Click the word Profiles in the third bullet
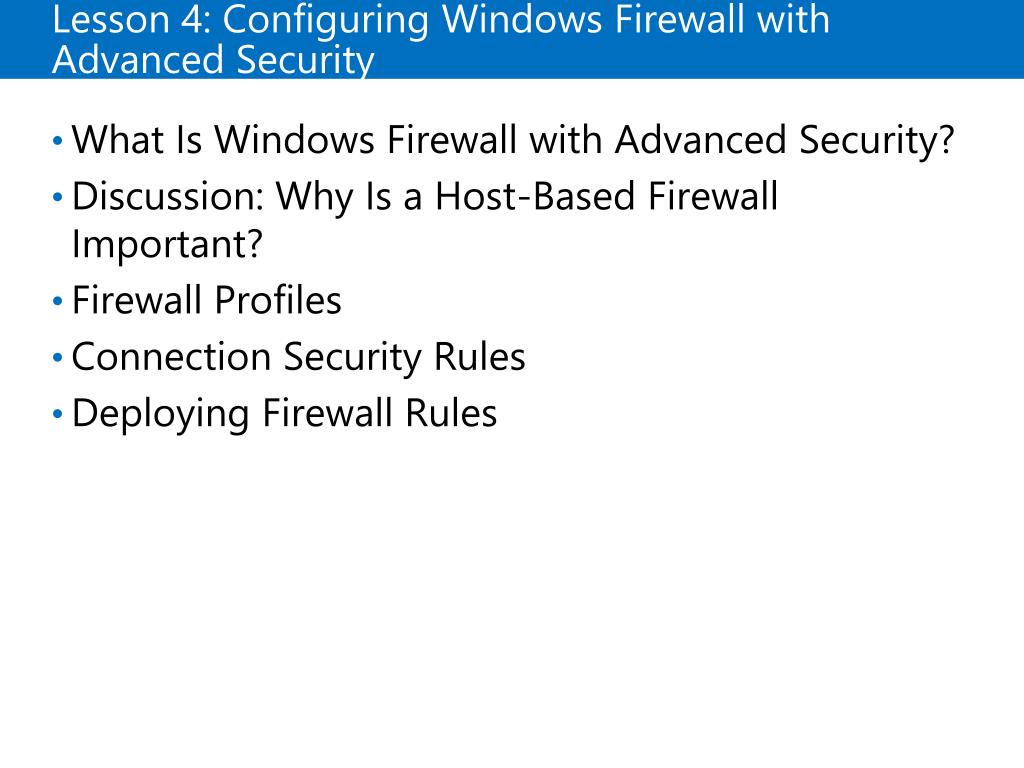 point(278,300)
